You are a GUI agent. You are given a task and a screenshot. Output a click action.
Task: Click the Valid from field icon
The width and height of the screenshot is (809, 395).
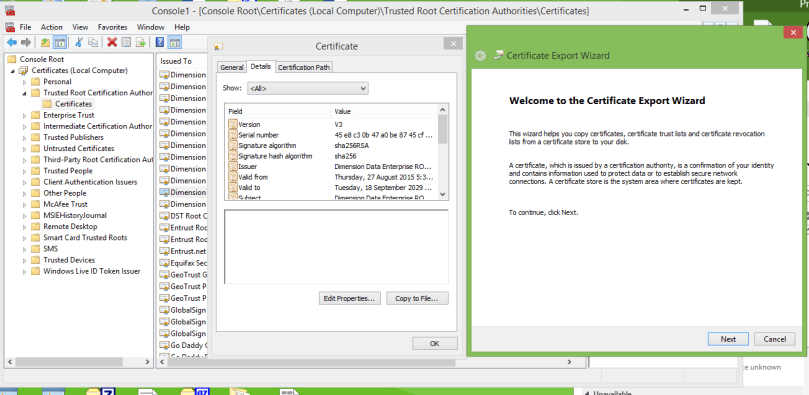233,177
